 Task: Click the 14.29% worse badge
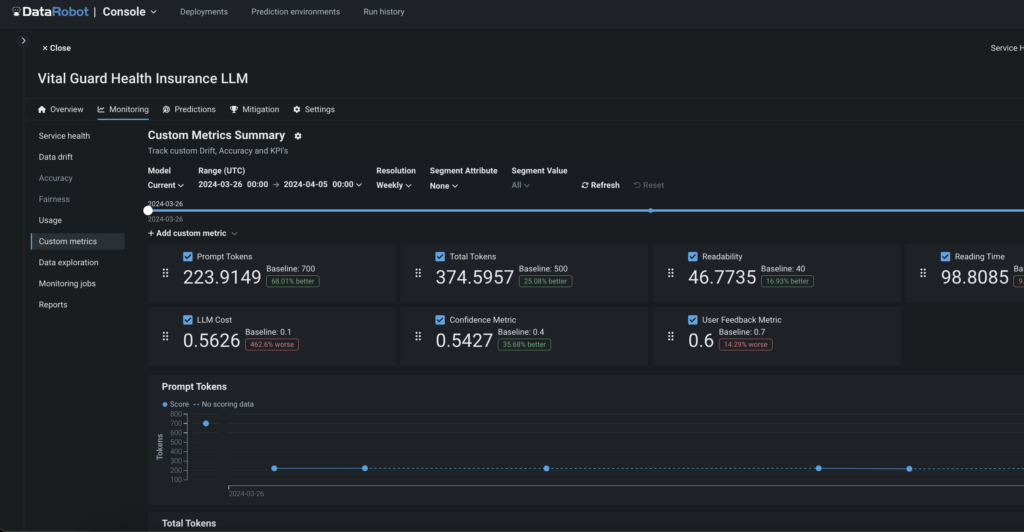click(746, 345)
